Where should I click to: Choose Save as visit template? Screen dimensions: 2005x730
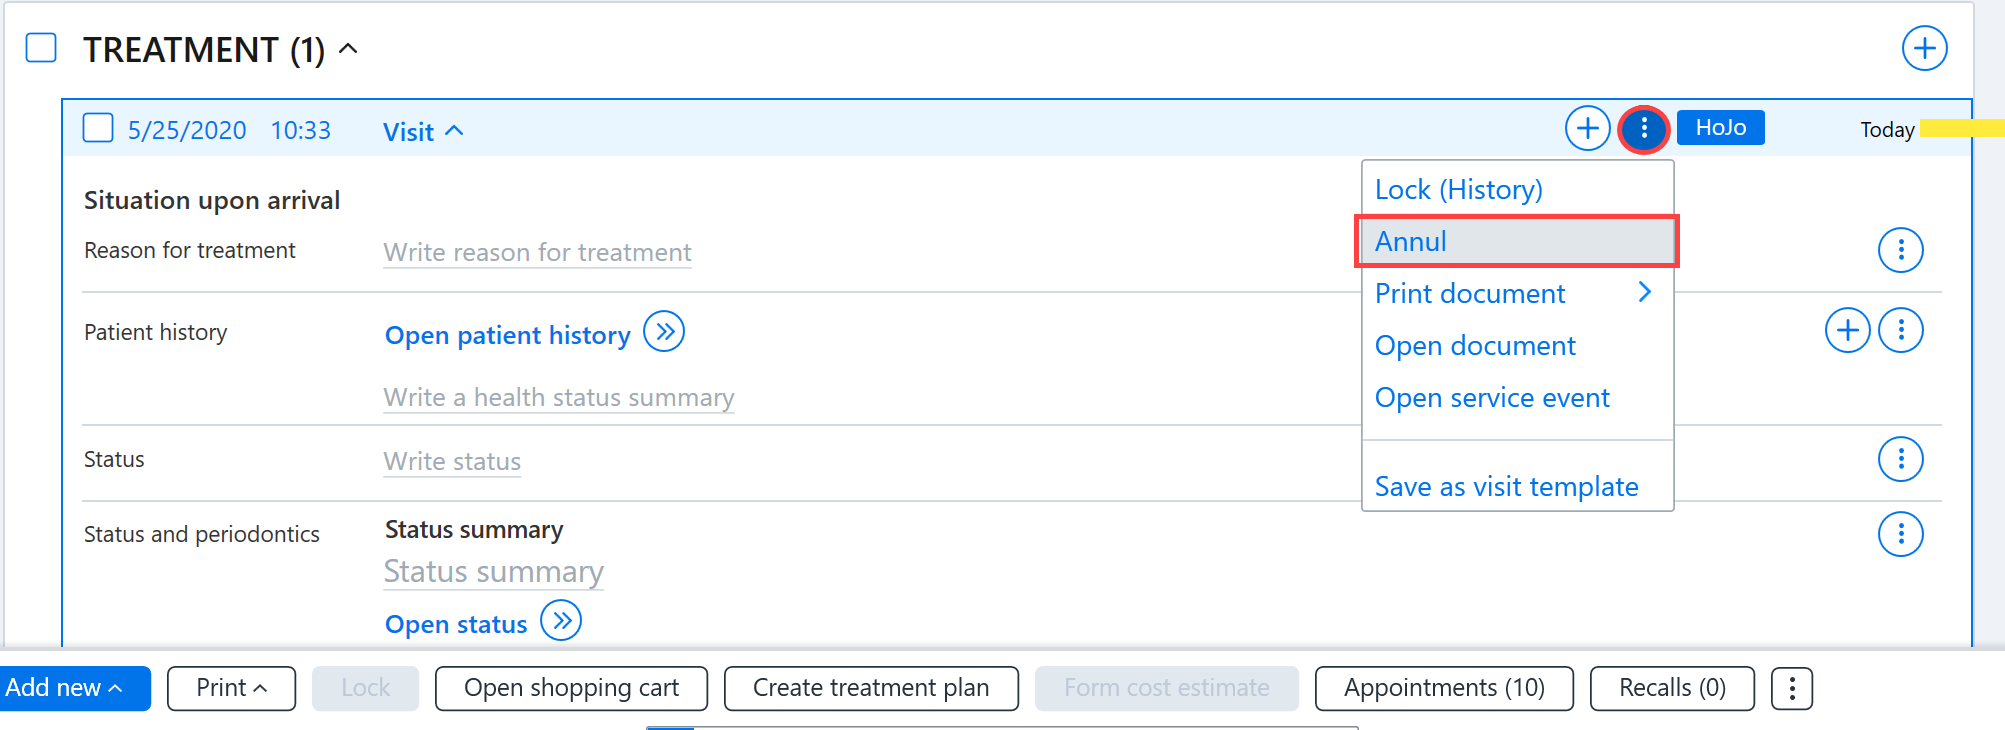1506,487
